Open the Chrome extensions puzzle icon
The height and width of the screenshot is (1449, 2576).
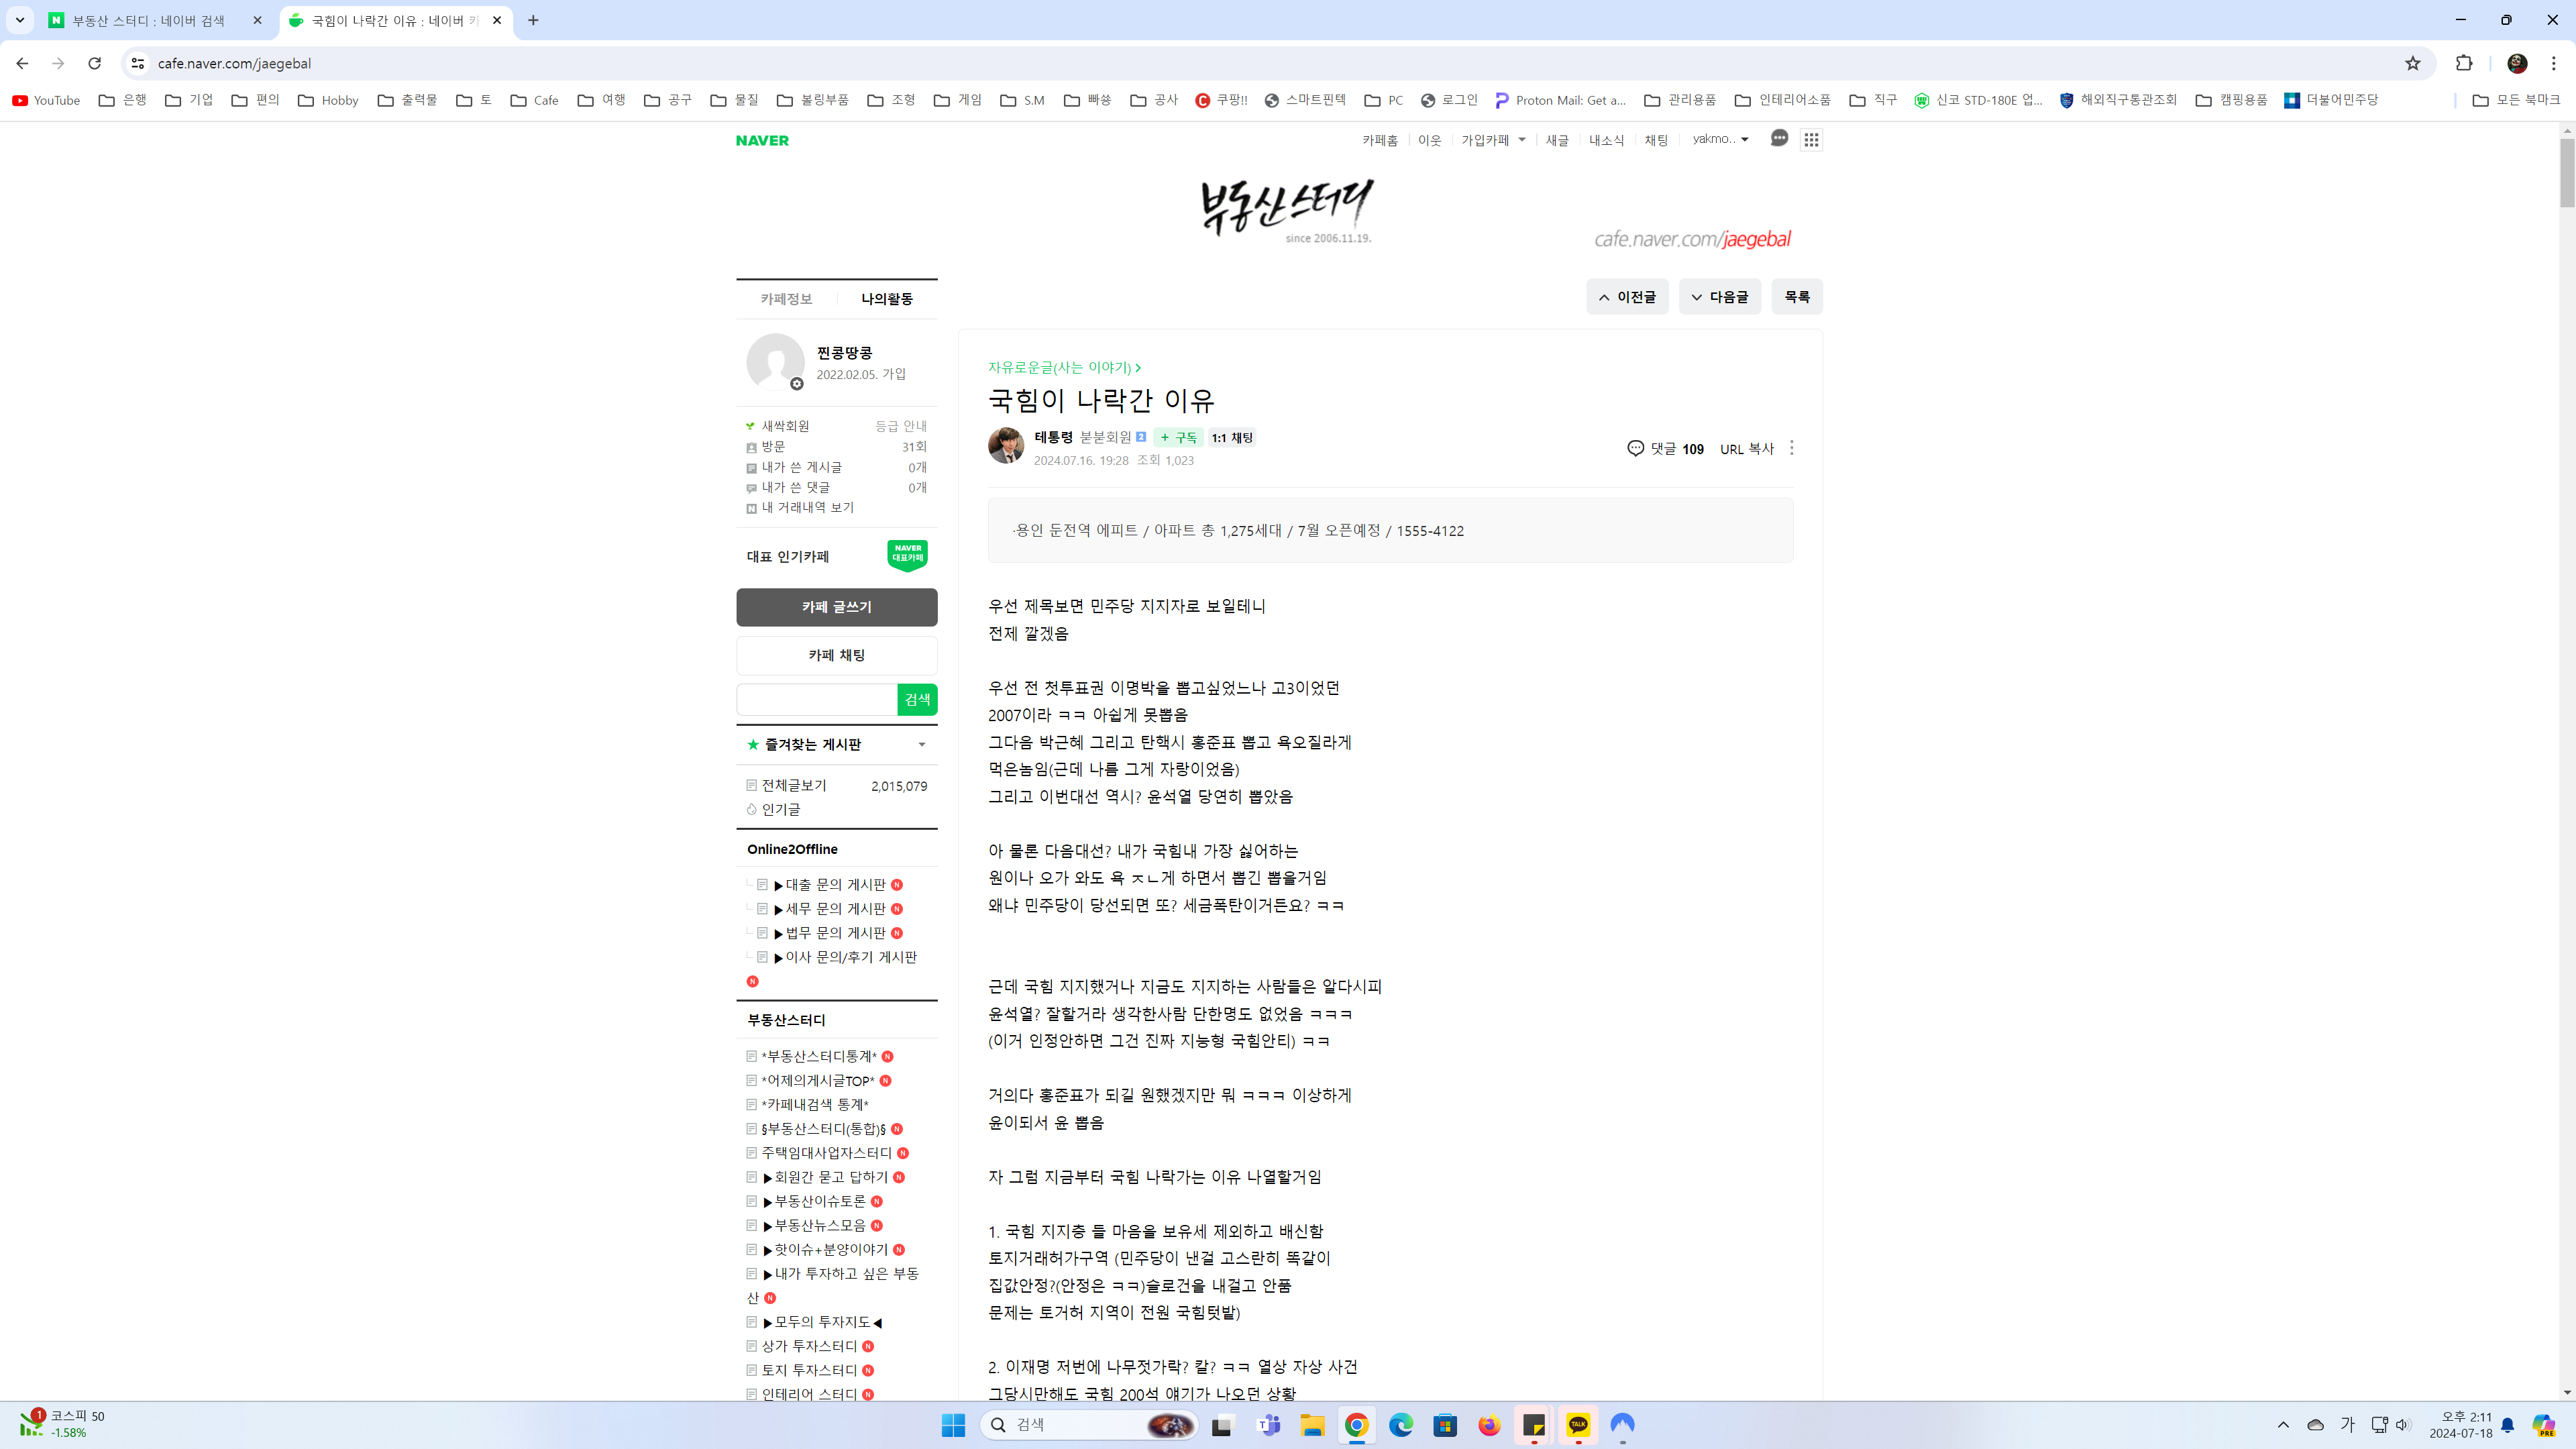[2464, 63]
